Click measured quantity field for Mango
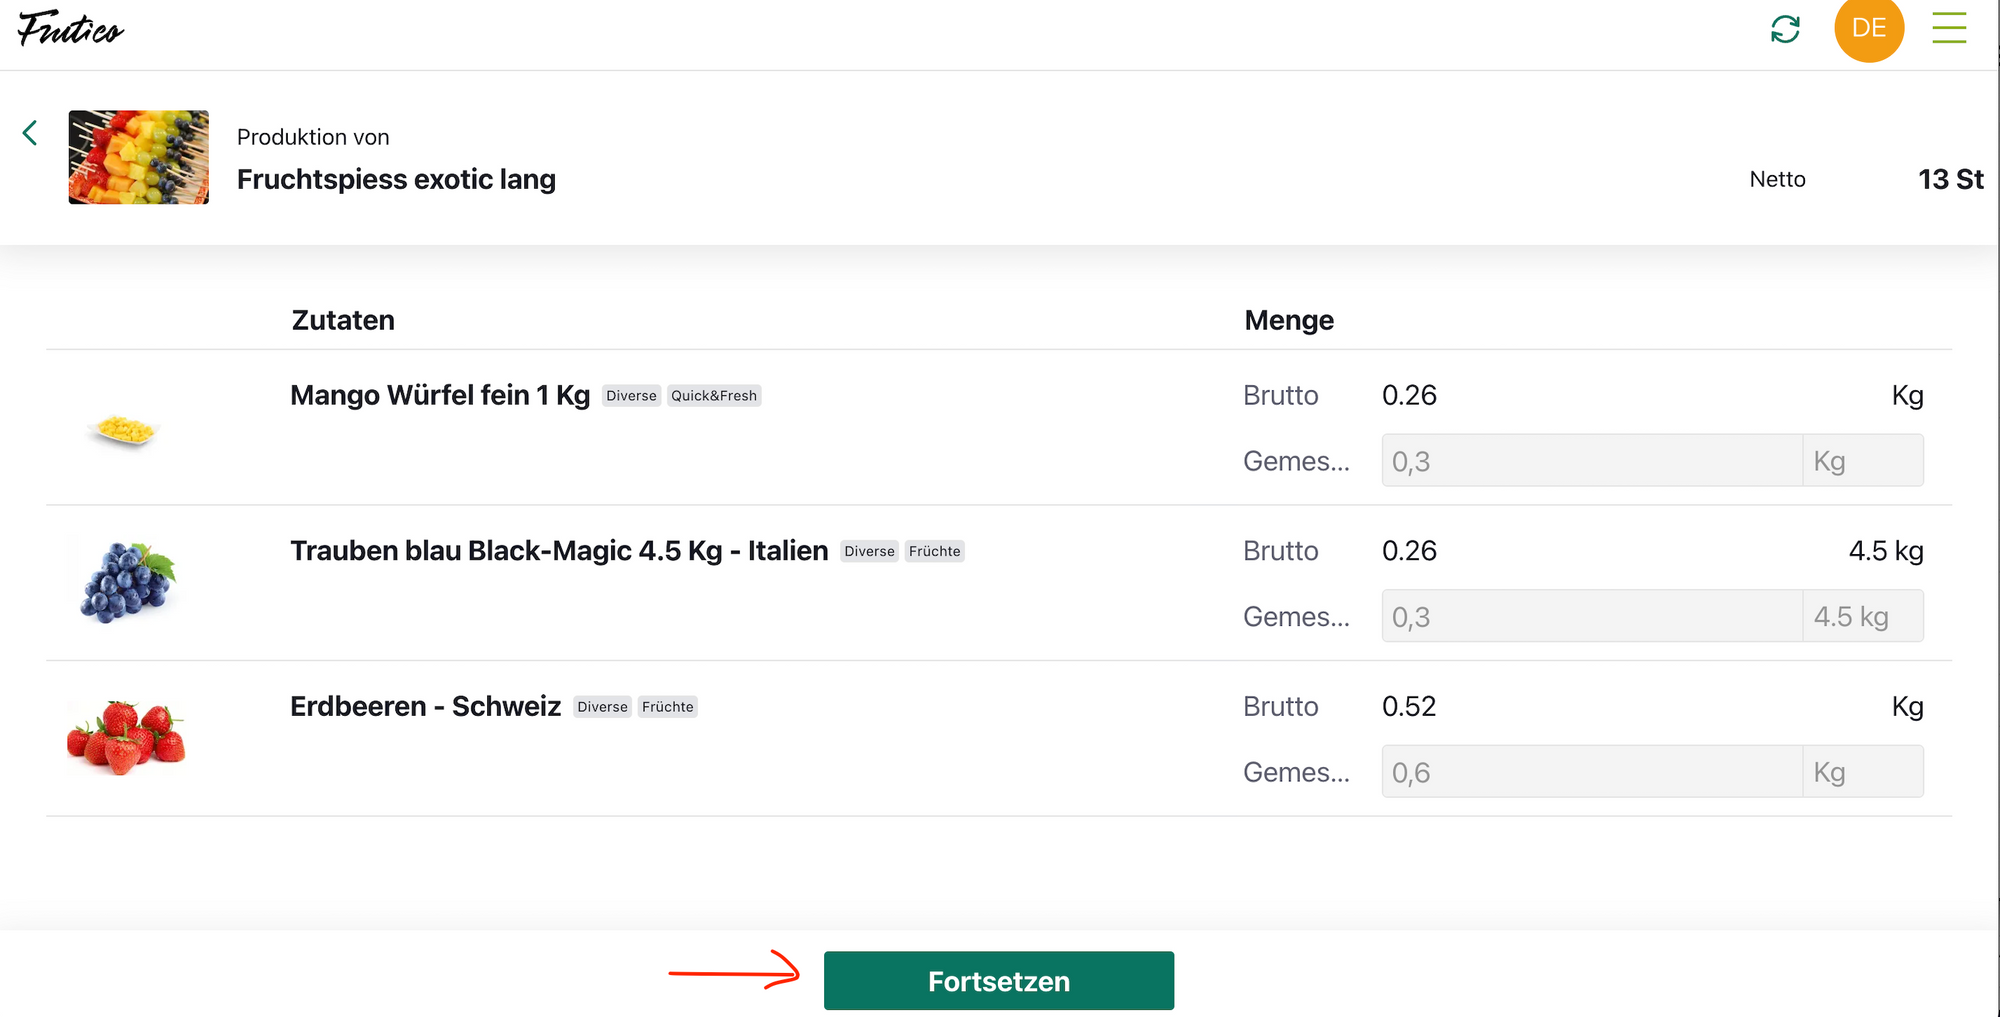The height and width of the screenshot is (1017, 2000). tap(1590, 461)
